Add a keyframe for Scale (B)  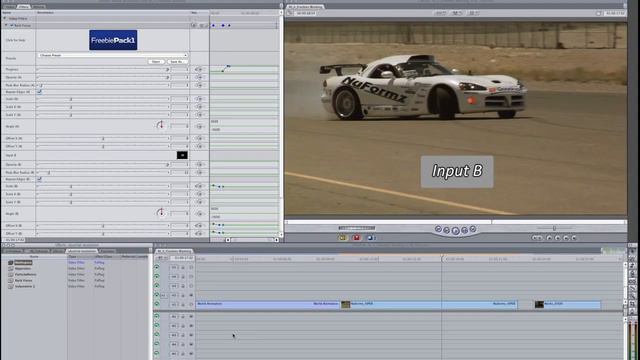click(x=200, y=186)
